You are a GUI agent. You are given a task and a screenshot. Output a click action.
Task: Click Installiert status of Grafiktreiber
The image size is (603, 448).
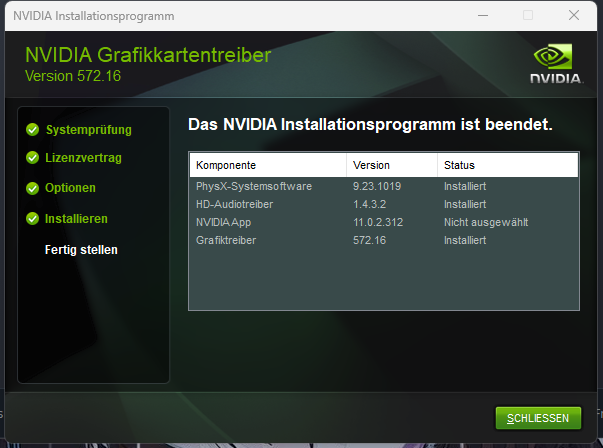point(465,240)
